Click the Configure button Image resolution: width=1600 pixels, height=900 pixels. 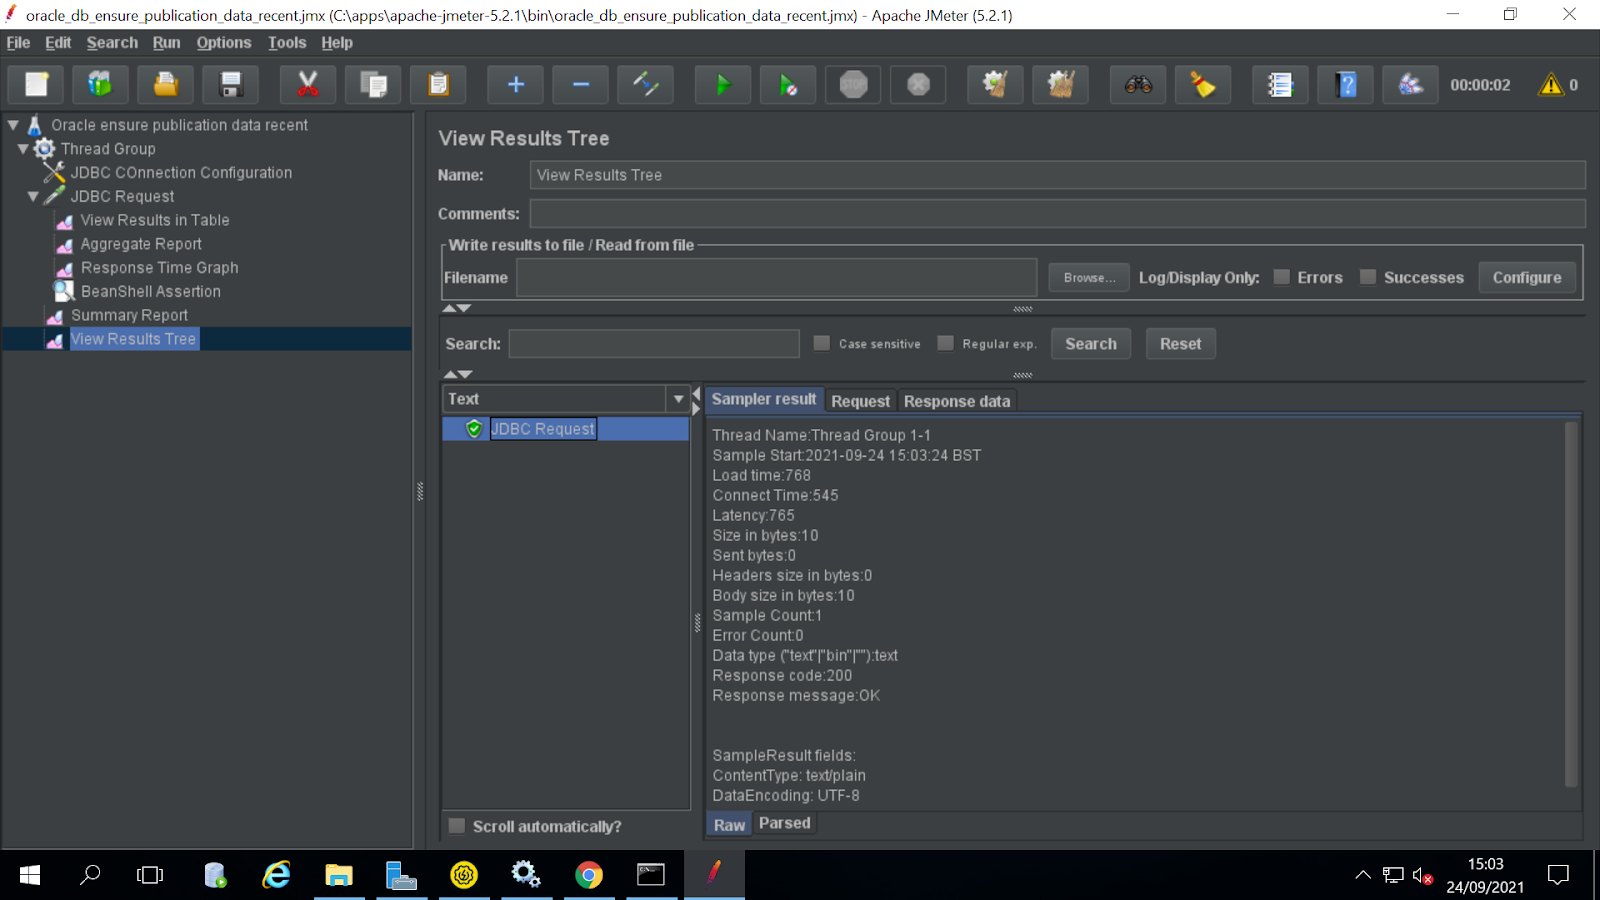[x=1527, y=277]
